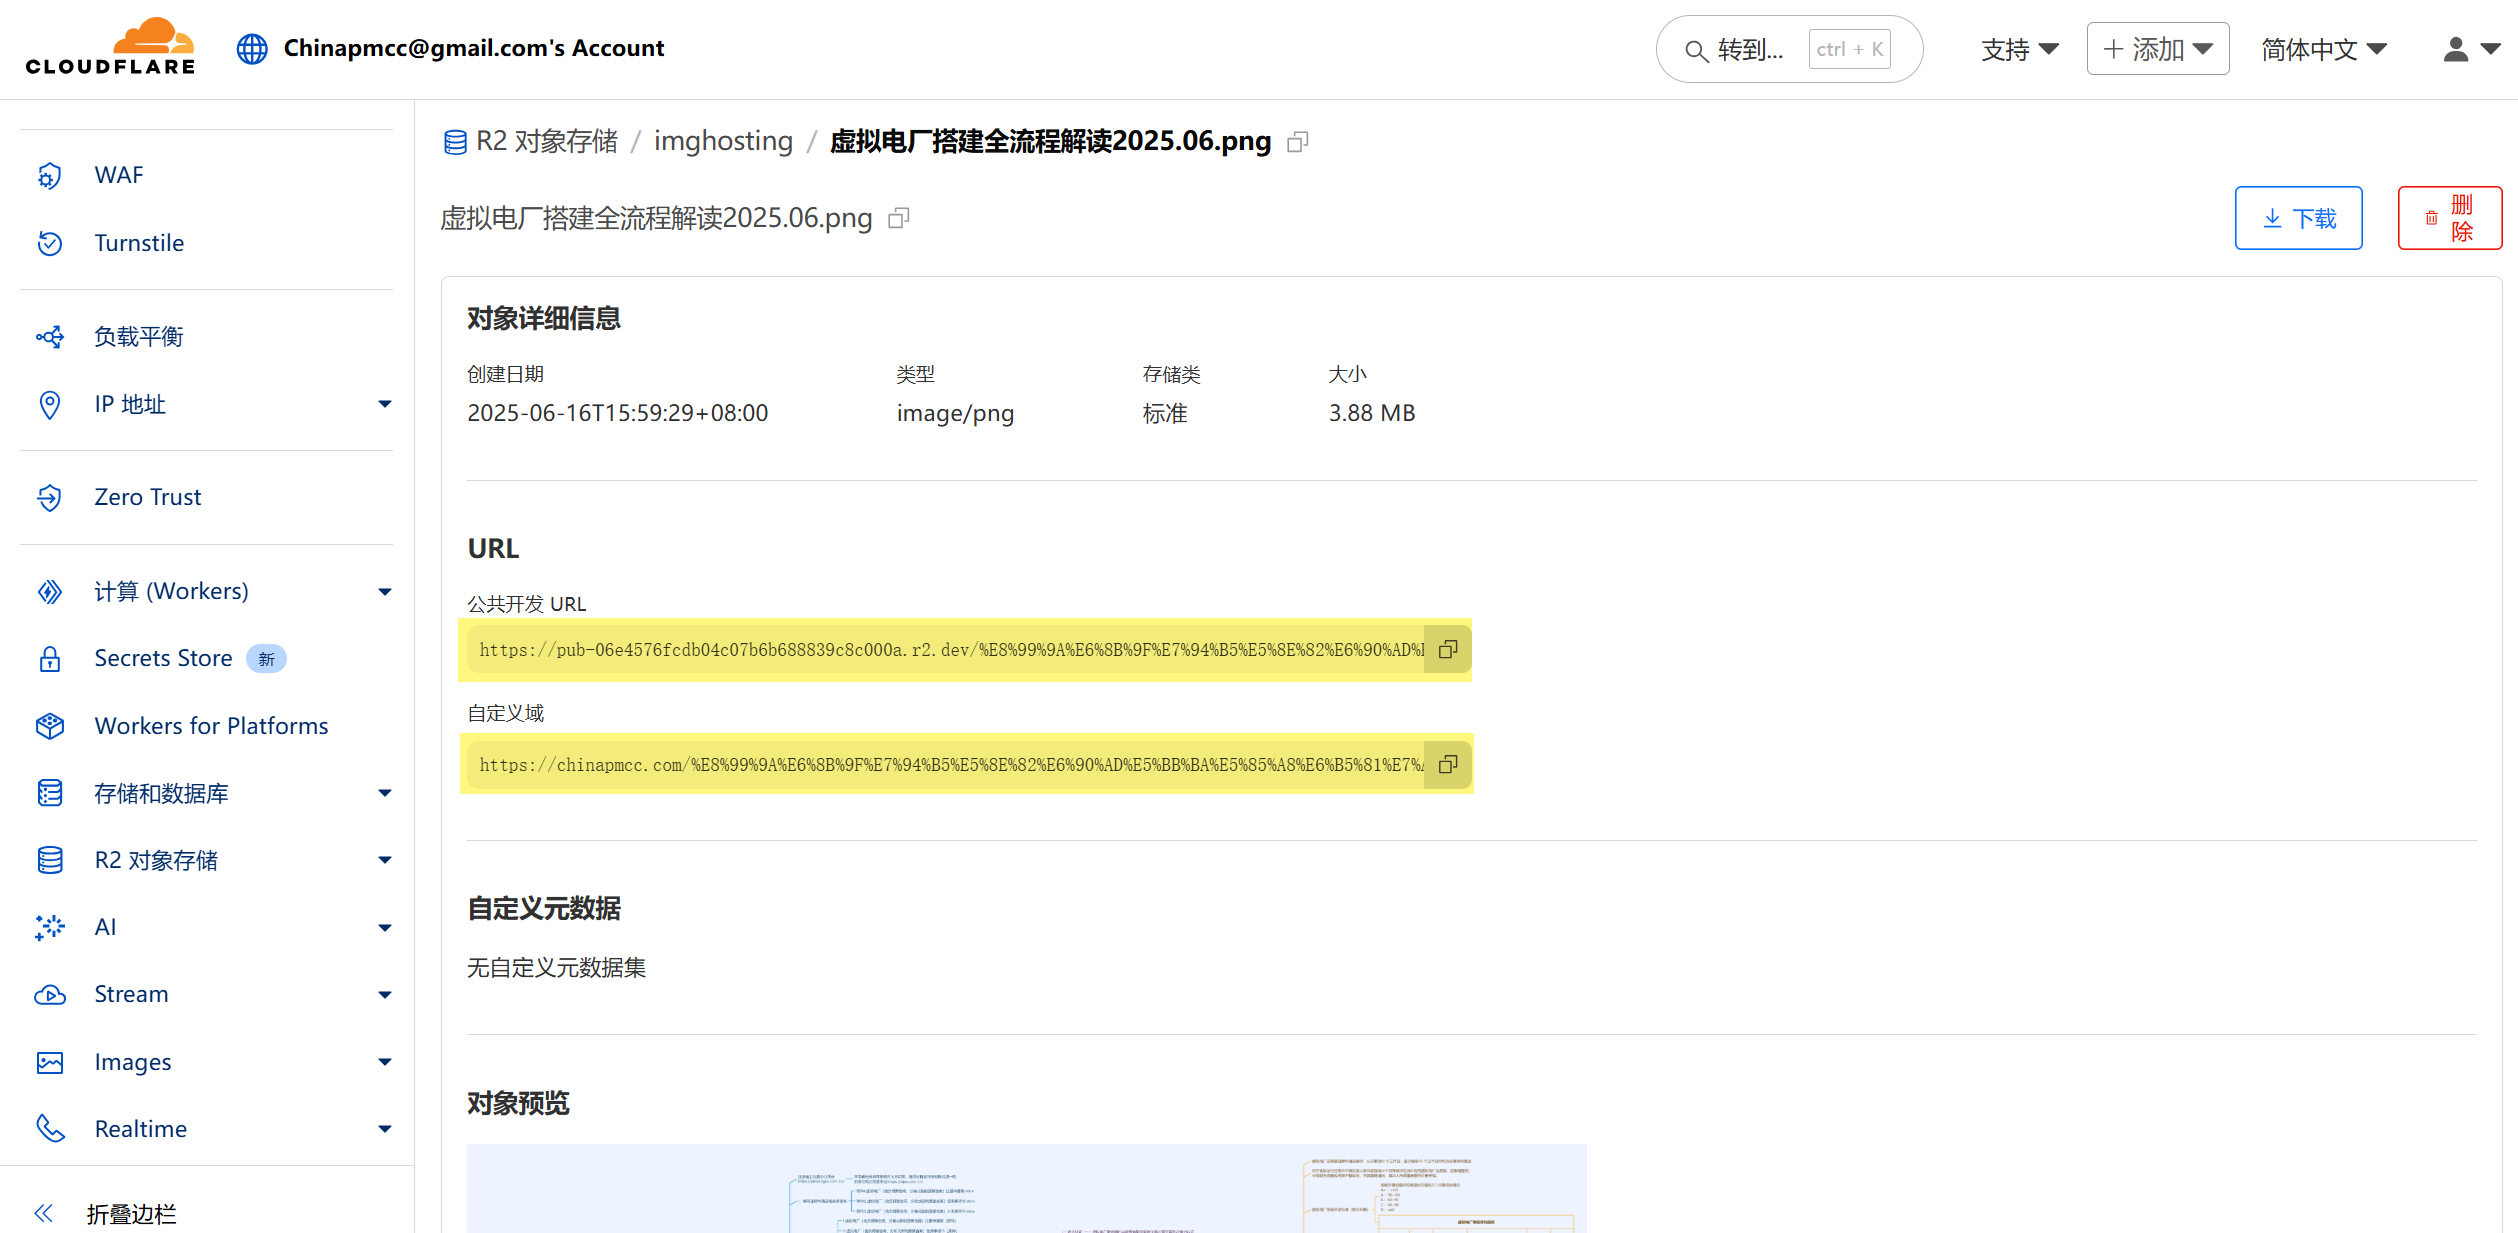The image size is (2518, 1233).
Task: Click the 转到 search field
Action: [1749, 49]
